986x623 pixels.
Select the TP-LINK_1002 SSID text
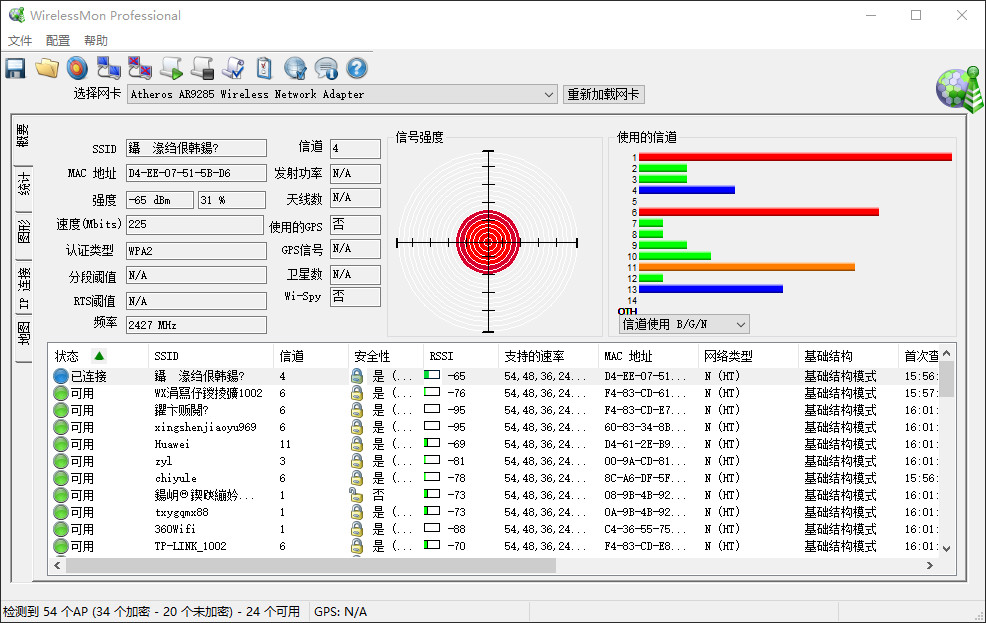pyautogui.click(x=191, y=546)
